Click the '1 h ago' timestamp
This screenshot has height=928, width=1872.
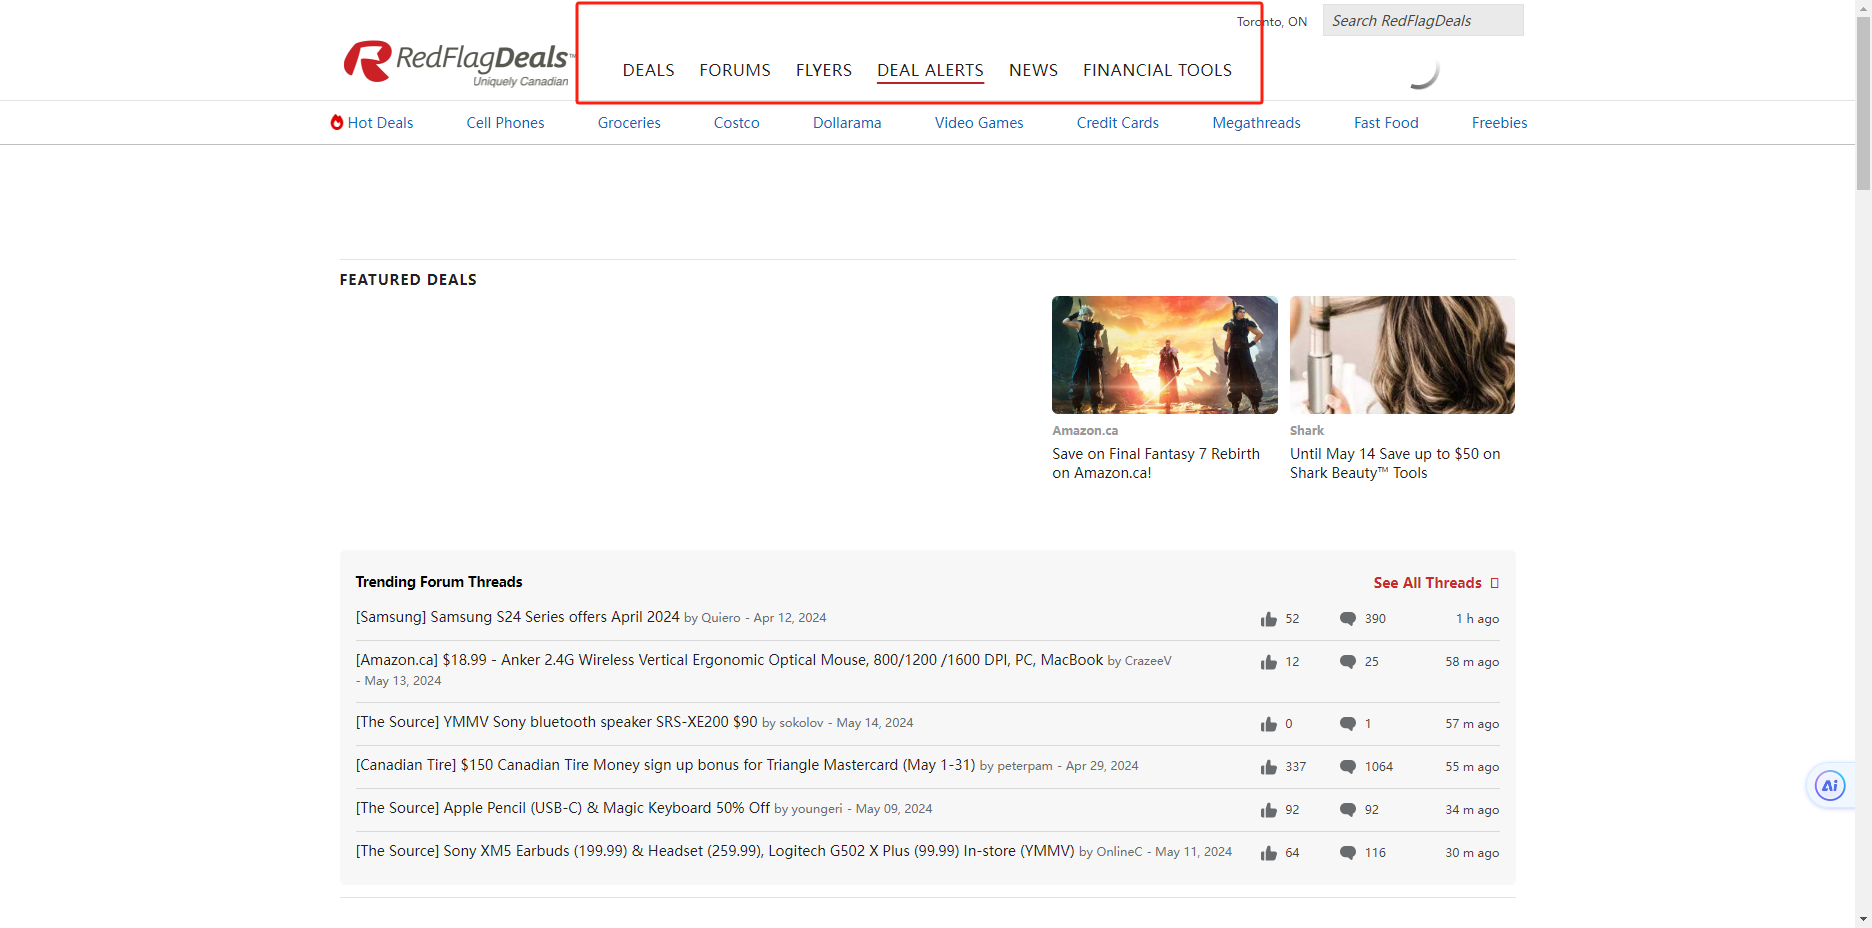pos(1477,619)
